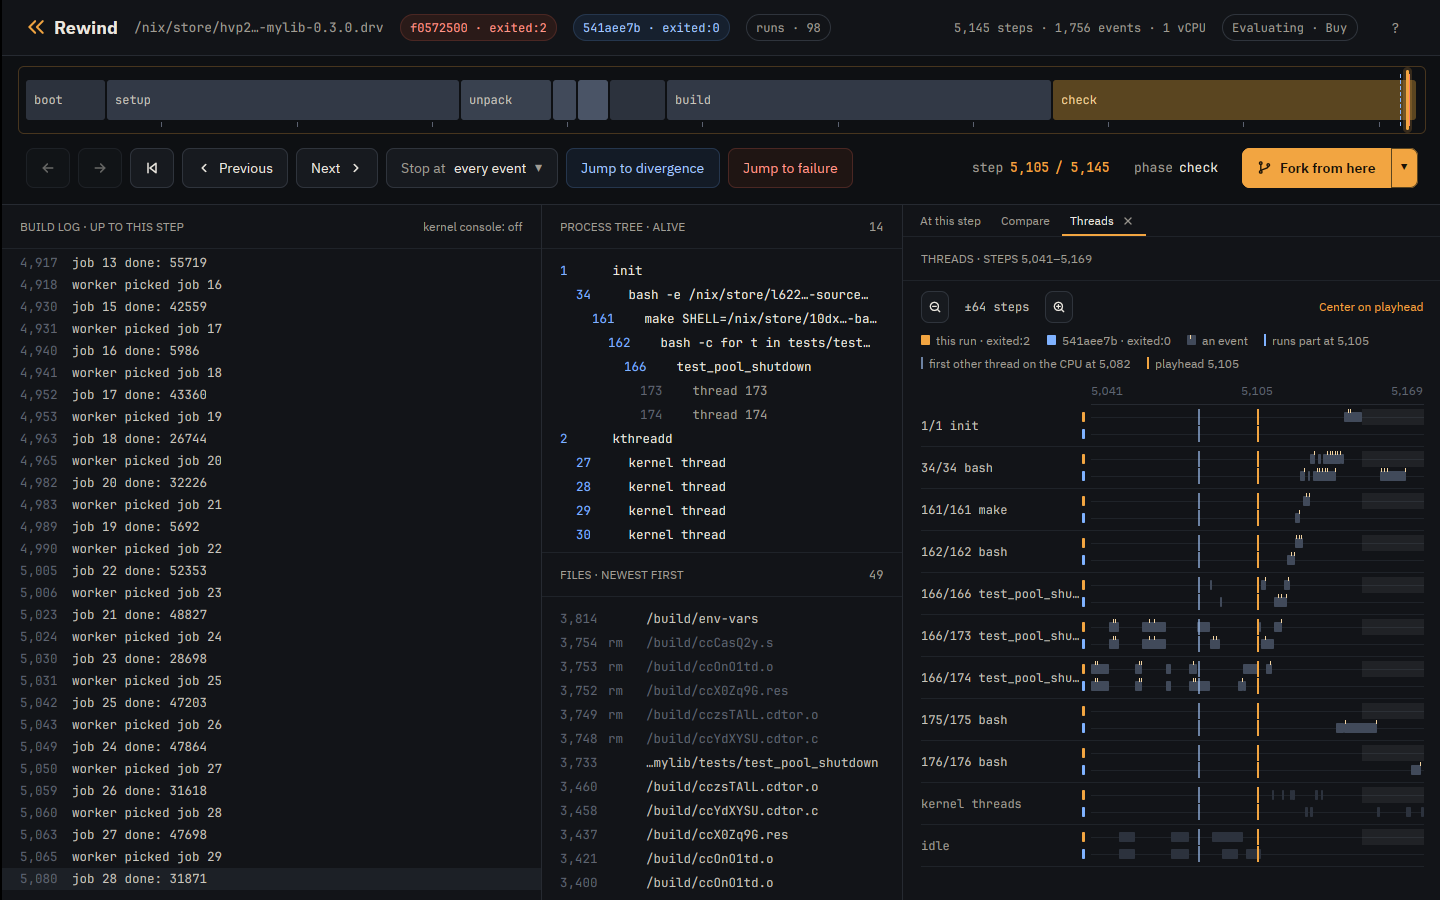
Task: Select process 166 test_pool_shutdown in the tree
Action: pyautogui.click(x=721, y=367)
